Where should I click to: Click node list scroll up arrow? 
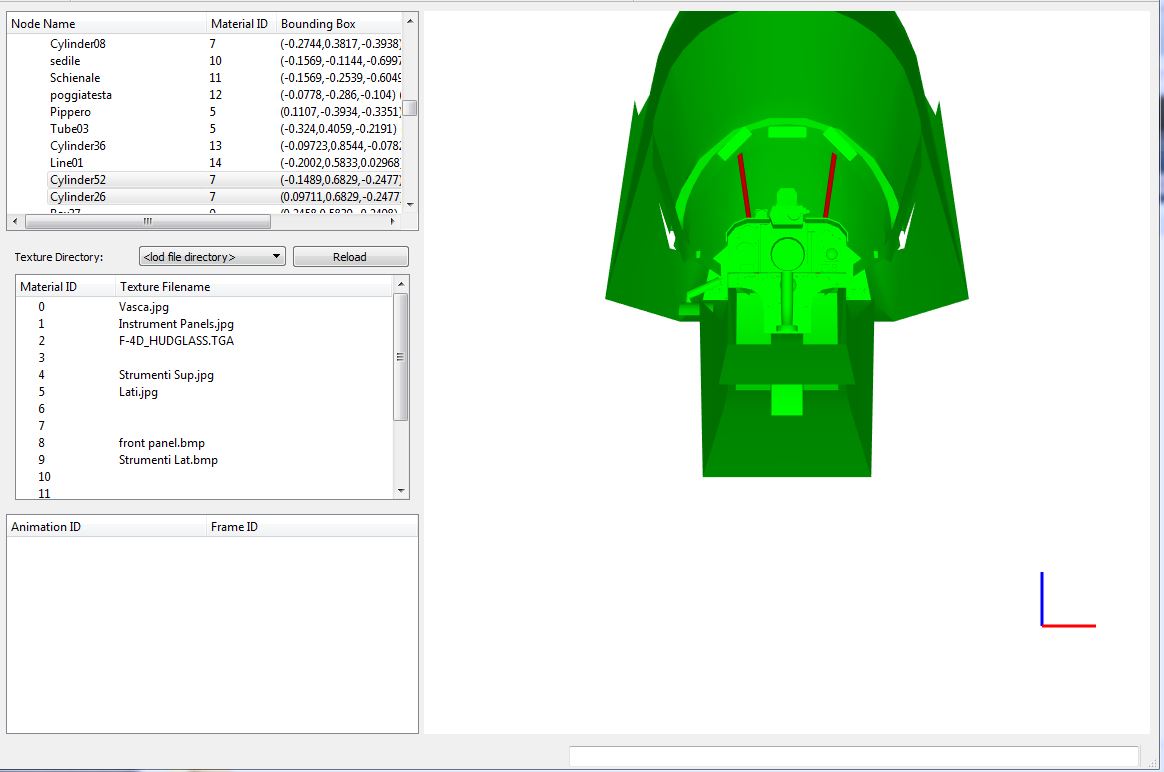pyautogui.click(x=410, y=22)
